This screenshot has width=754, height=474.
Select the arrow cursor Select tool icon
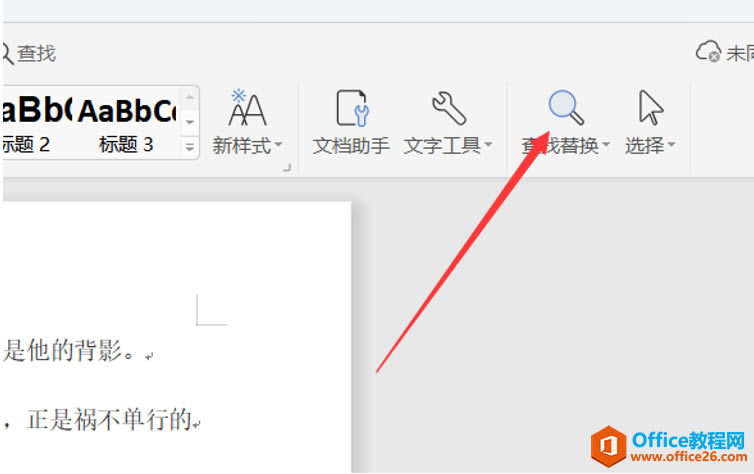coord(651,108)
